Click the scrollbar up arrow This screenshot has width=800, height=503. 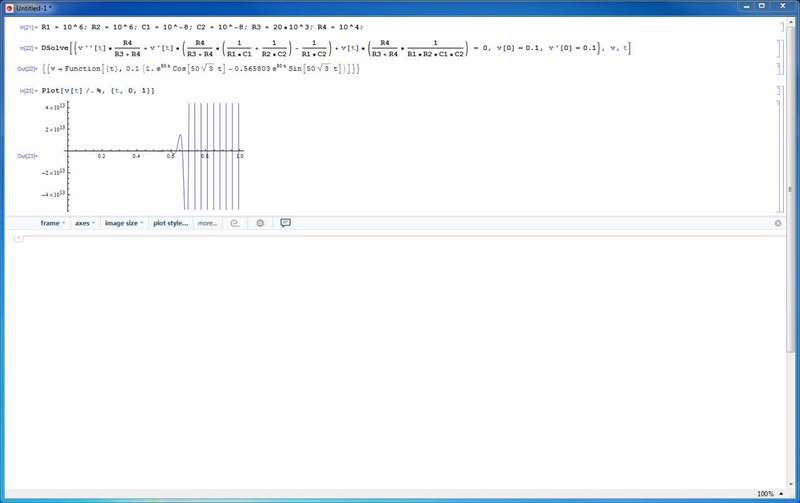pos(790,20)
